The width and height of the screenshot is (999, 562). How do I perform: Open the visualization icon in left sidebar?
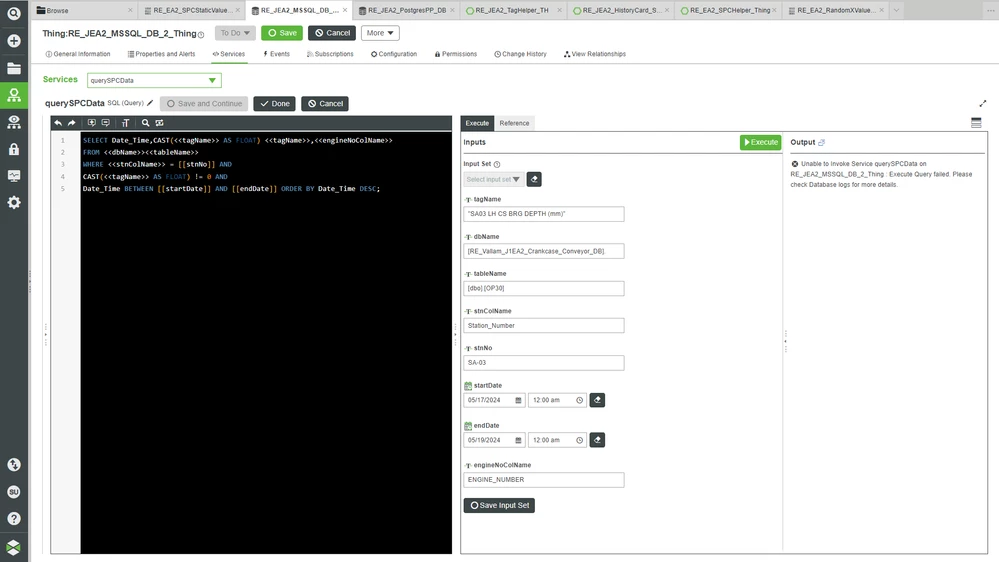(13, 122)
